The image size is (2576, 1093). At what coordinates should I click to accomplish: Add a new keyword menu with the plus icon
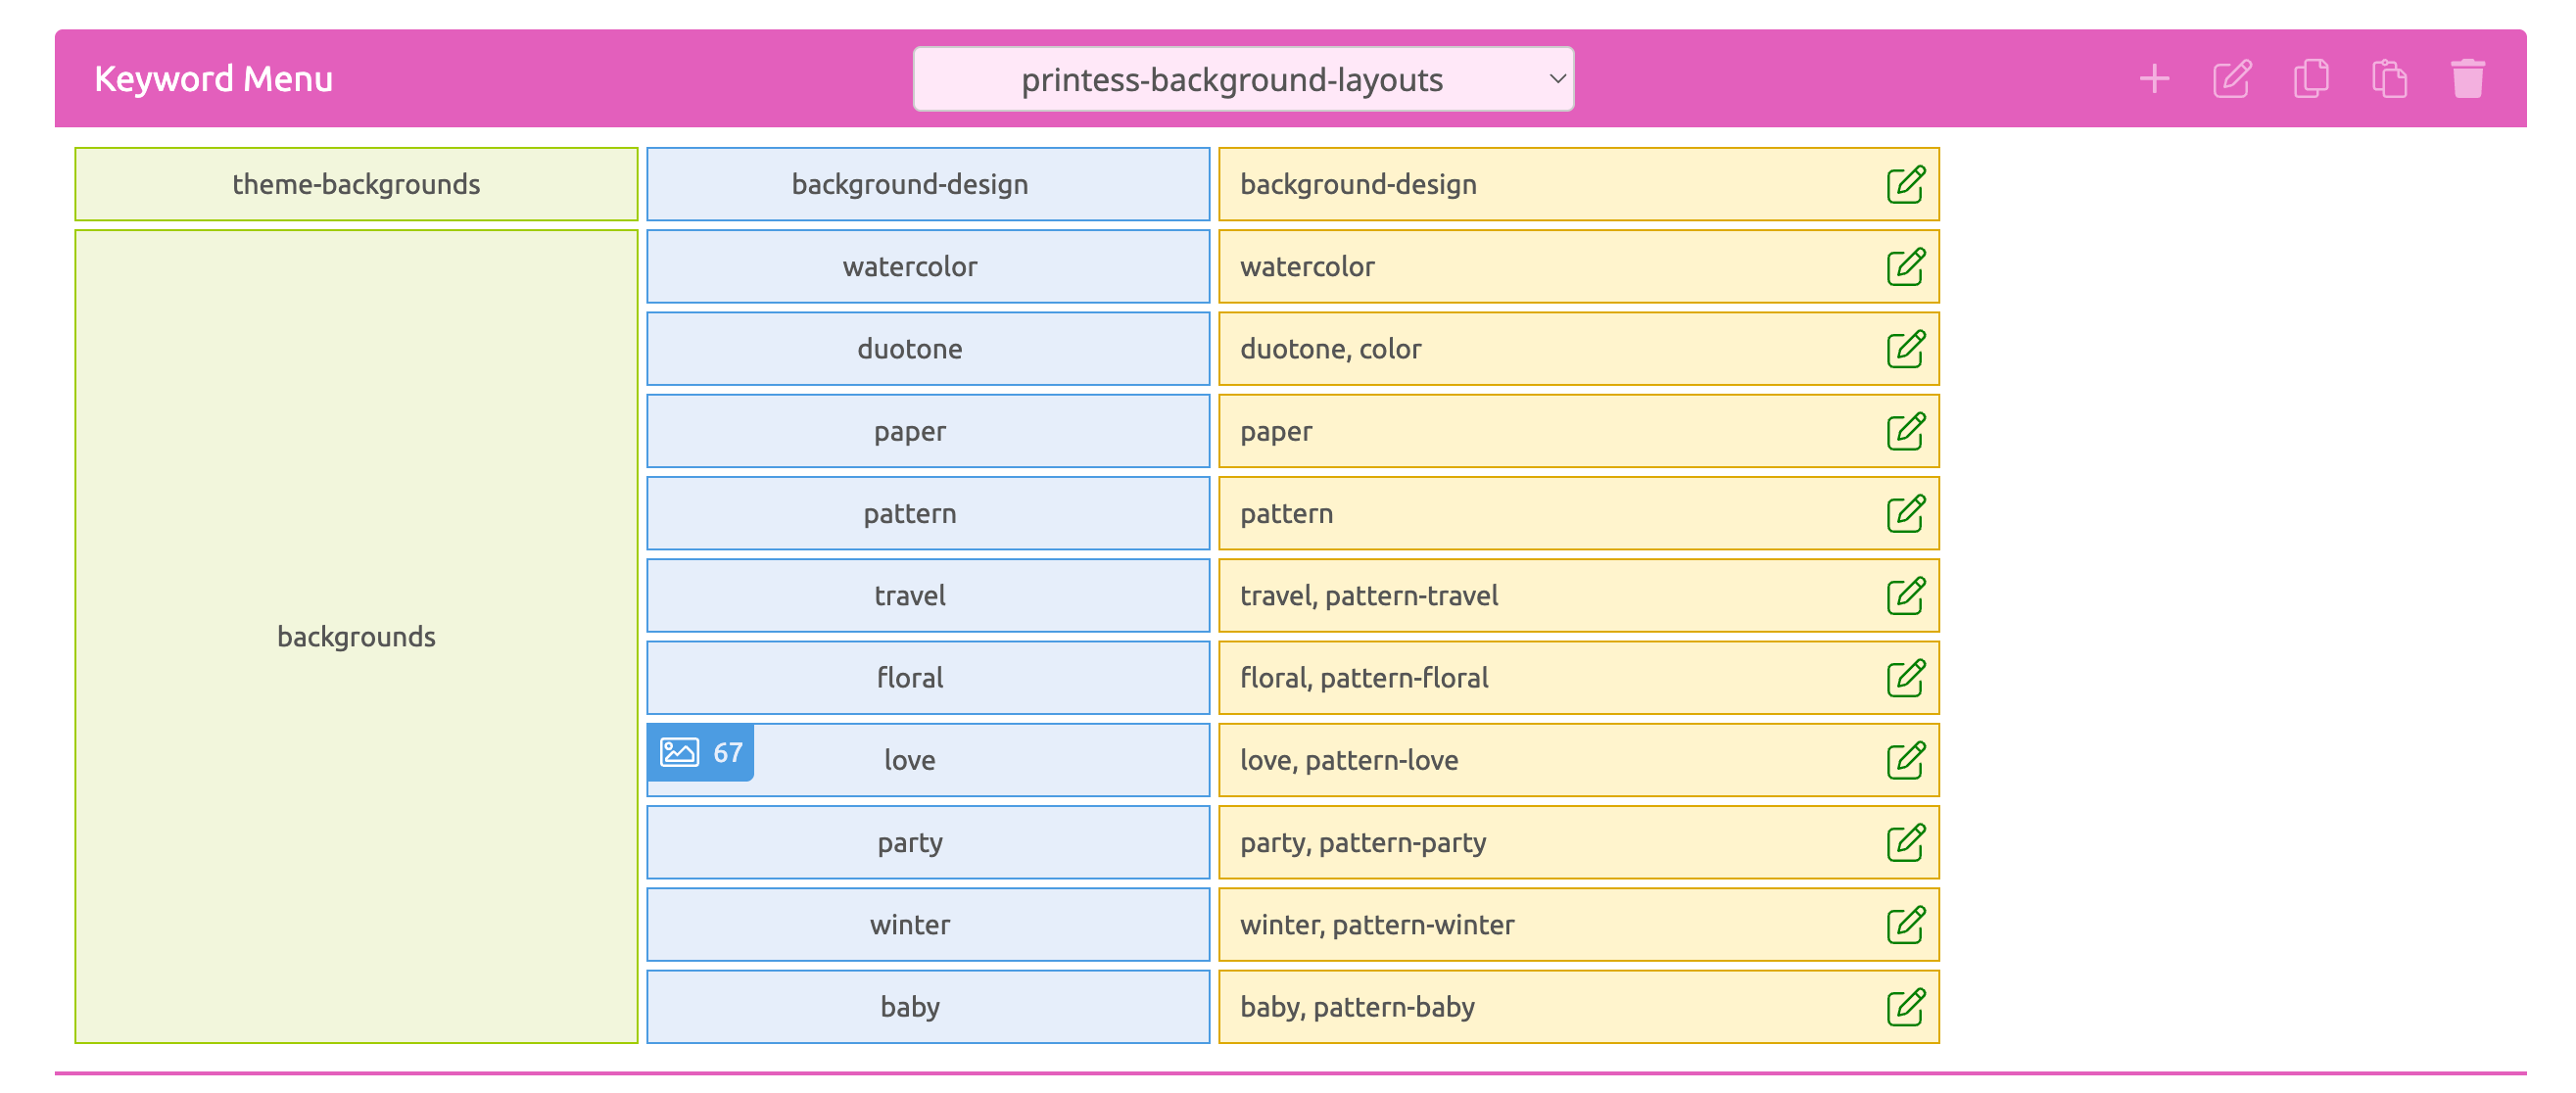(x=2155, y=79)
